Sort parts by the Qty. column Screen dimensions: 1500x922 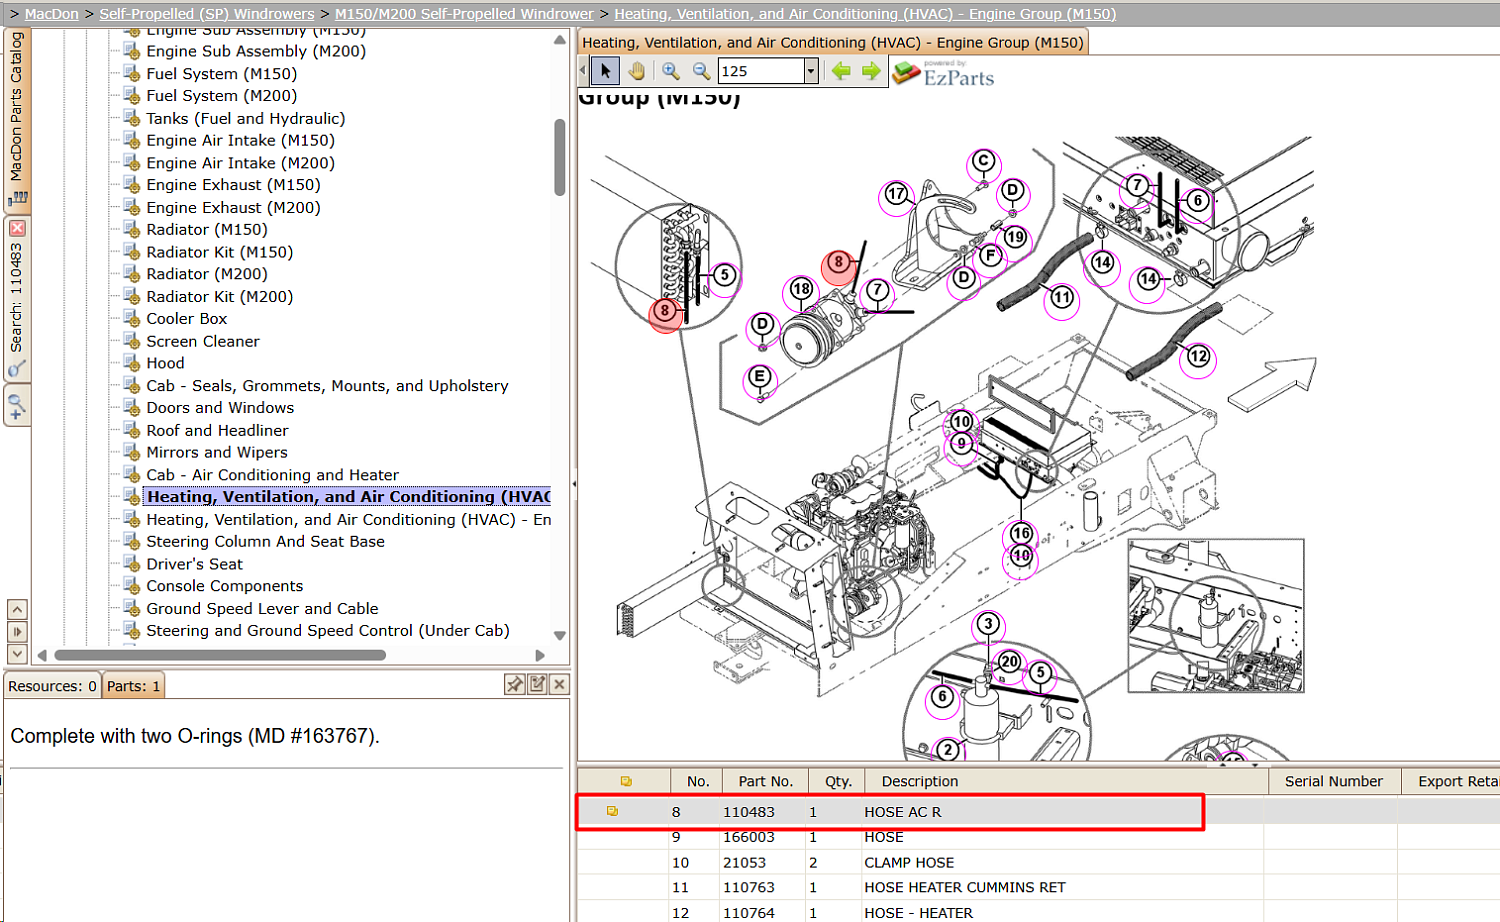(838, 781)
